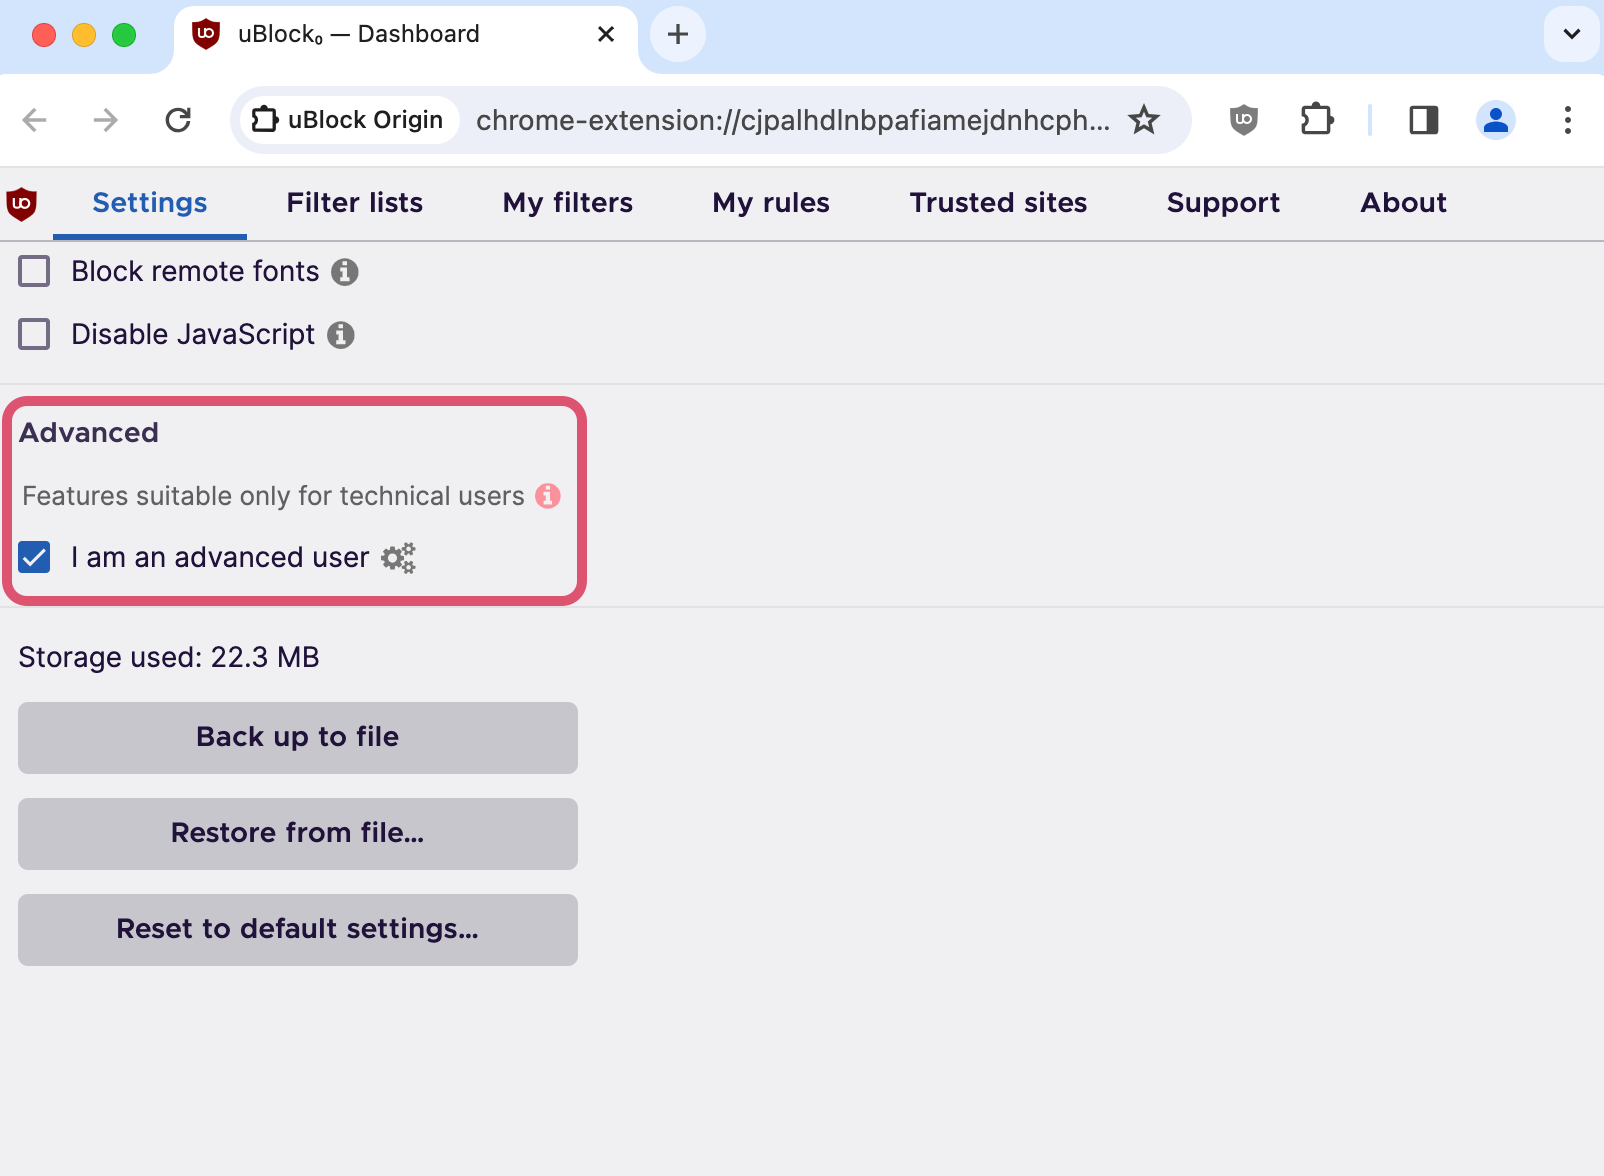Open Chrome three-dot menu
The image size is (1604, 1176).
click(x=1568, y=120)
